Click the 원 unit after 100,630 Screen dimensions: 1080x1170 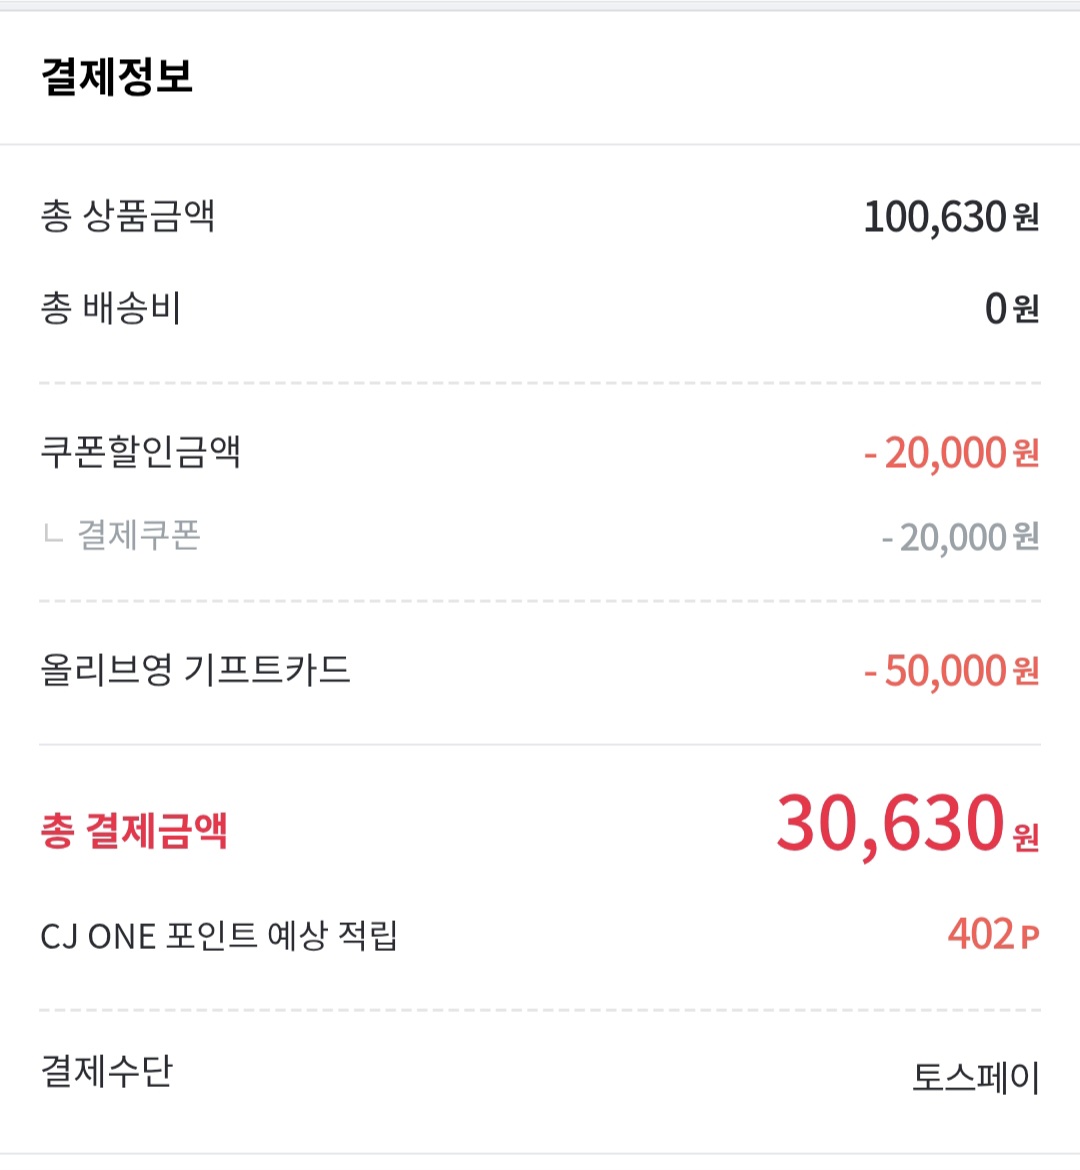pos(1026,218)
